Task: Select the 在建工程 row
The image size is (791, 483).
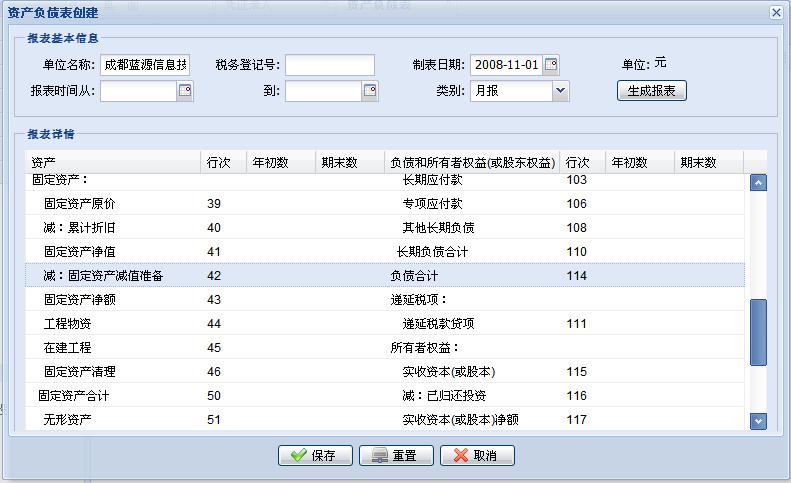Action: [x=385, y=347]
